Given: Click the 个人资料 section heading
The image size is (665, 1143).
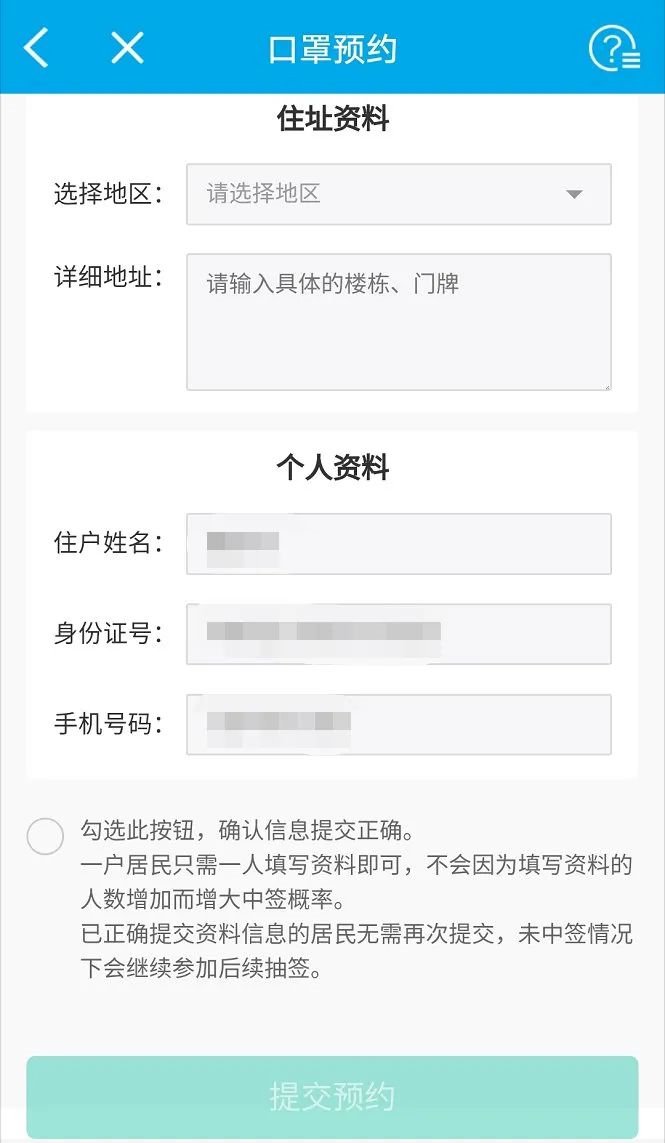Looking at the screenshot, I should tap(332, 468).
